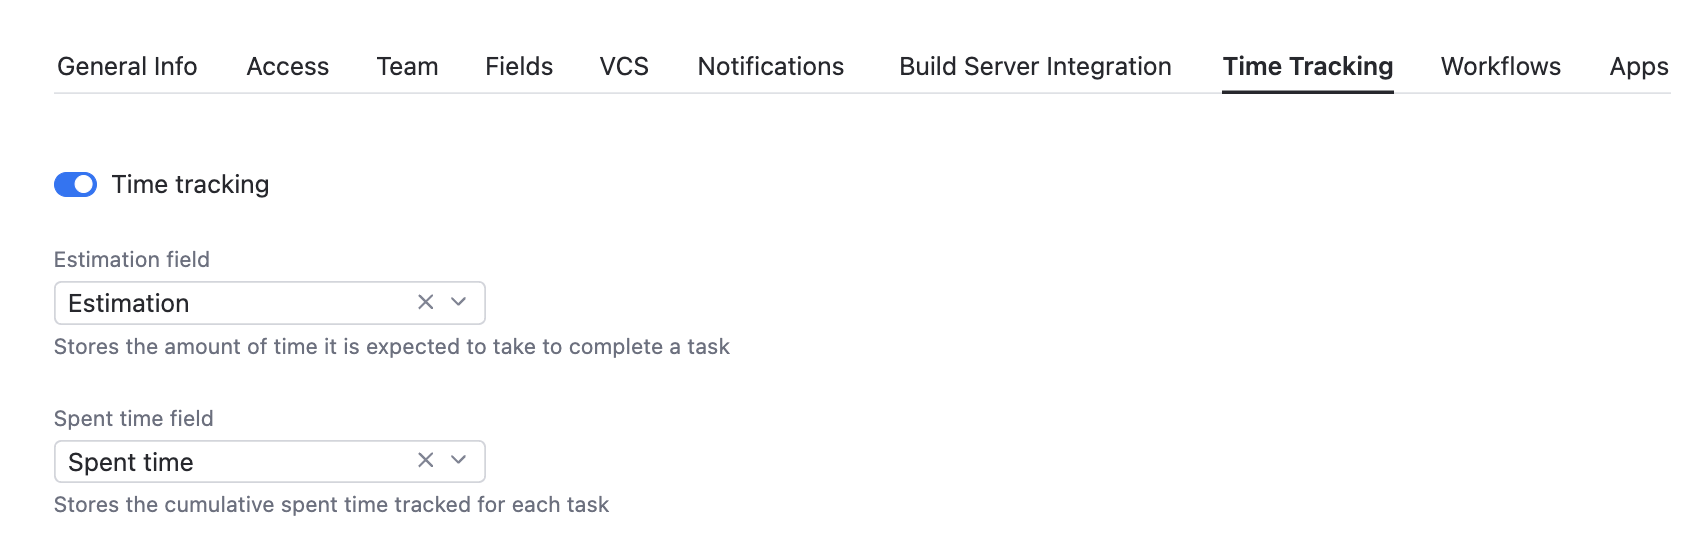Click the 'Estimation field' label heading
This screenshot has width=1700, height=538.
[132, 260]
